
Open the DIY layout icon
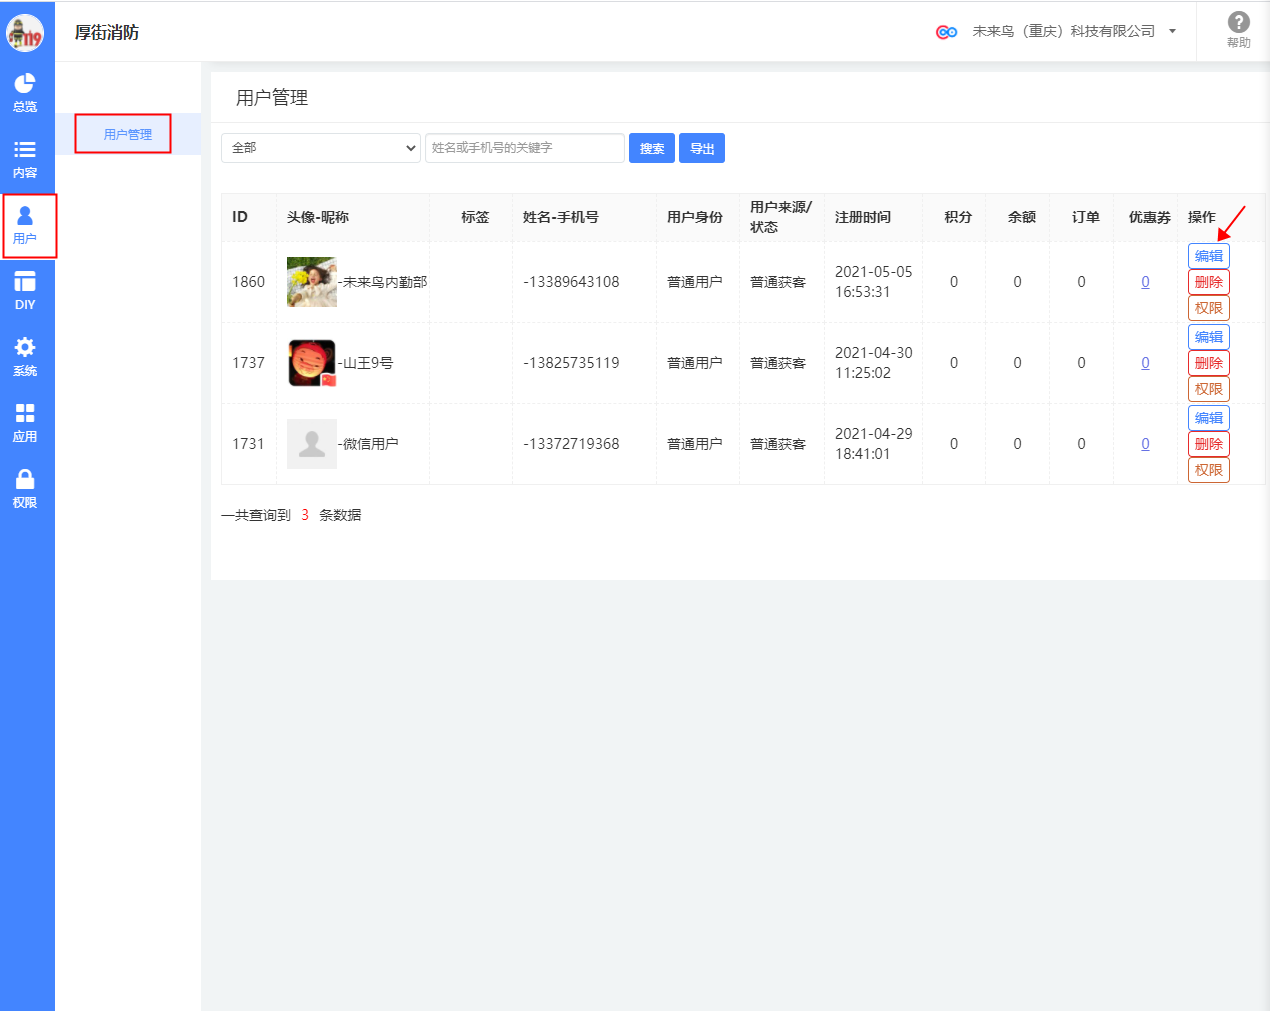pyautogui.click(x=25, y=283)
